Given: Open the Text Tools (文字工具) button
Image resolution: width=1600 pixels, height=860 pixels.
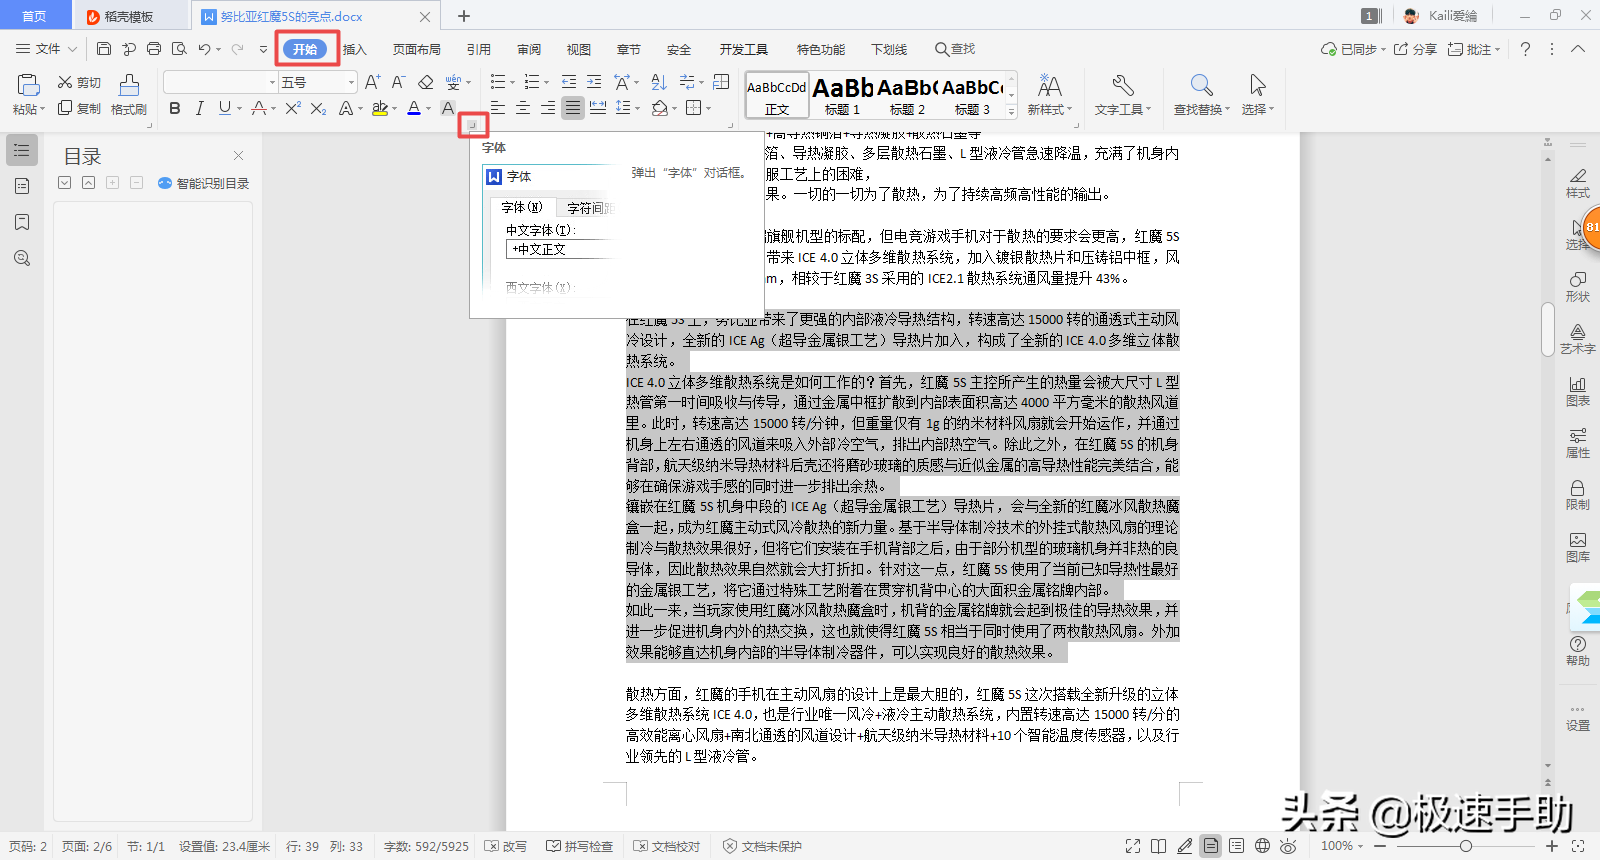Looking at the screenshot, I should pos(1123,95).
